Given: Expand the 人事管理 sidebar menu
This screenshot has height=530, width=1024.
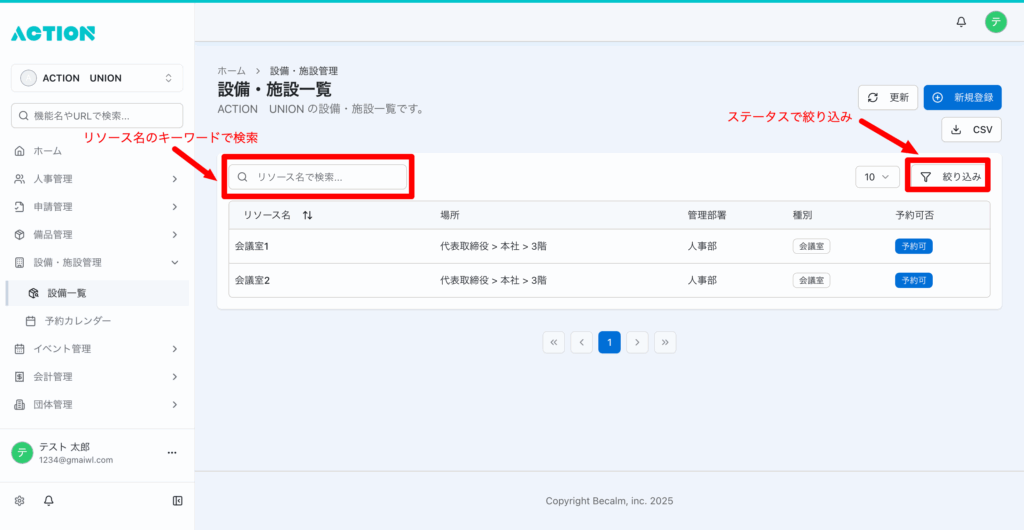Looking at the screenshot, I should click(97, 179).
